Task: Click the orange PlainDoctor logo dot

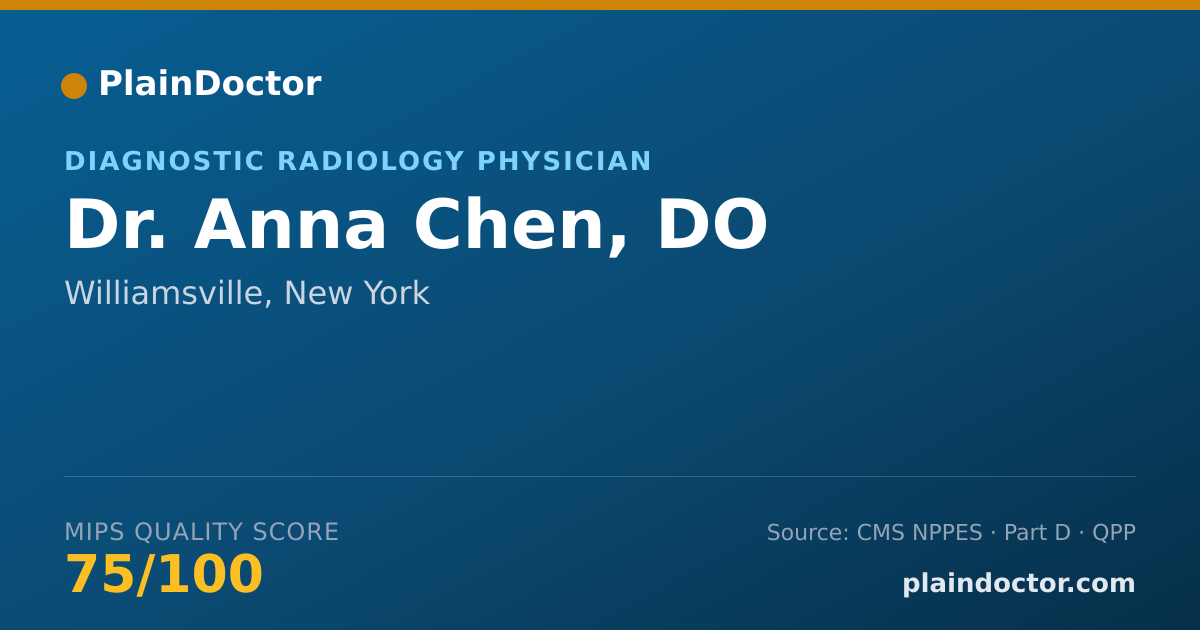Action: pos(74,86)
